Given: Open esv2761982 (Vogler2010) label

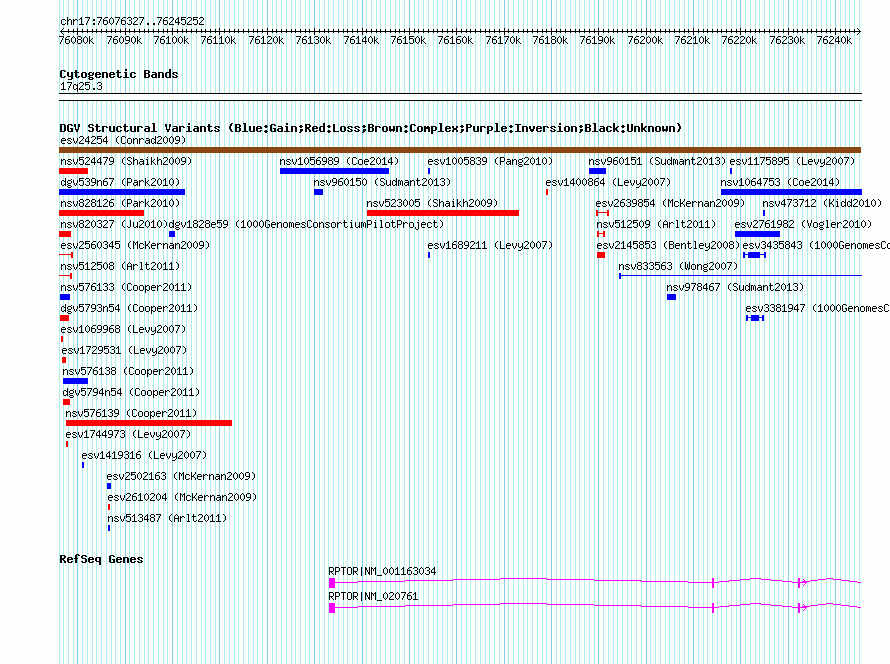Looking at the screenshot, I should (803, 224).
